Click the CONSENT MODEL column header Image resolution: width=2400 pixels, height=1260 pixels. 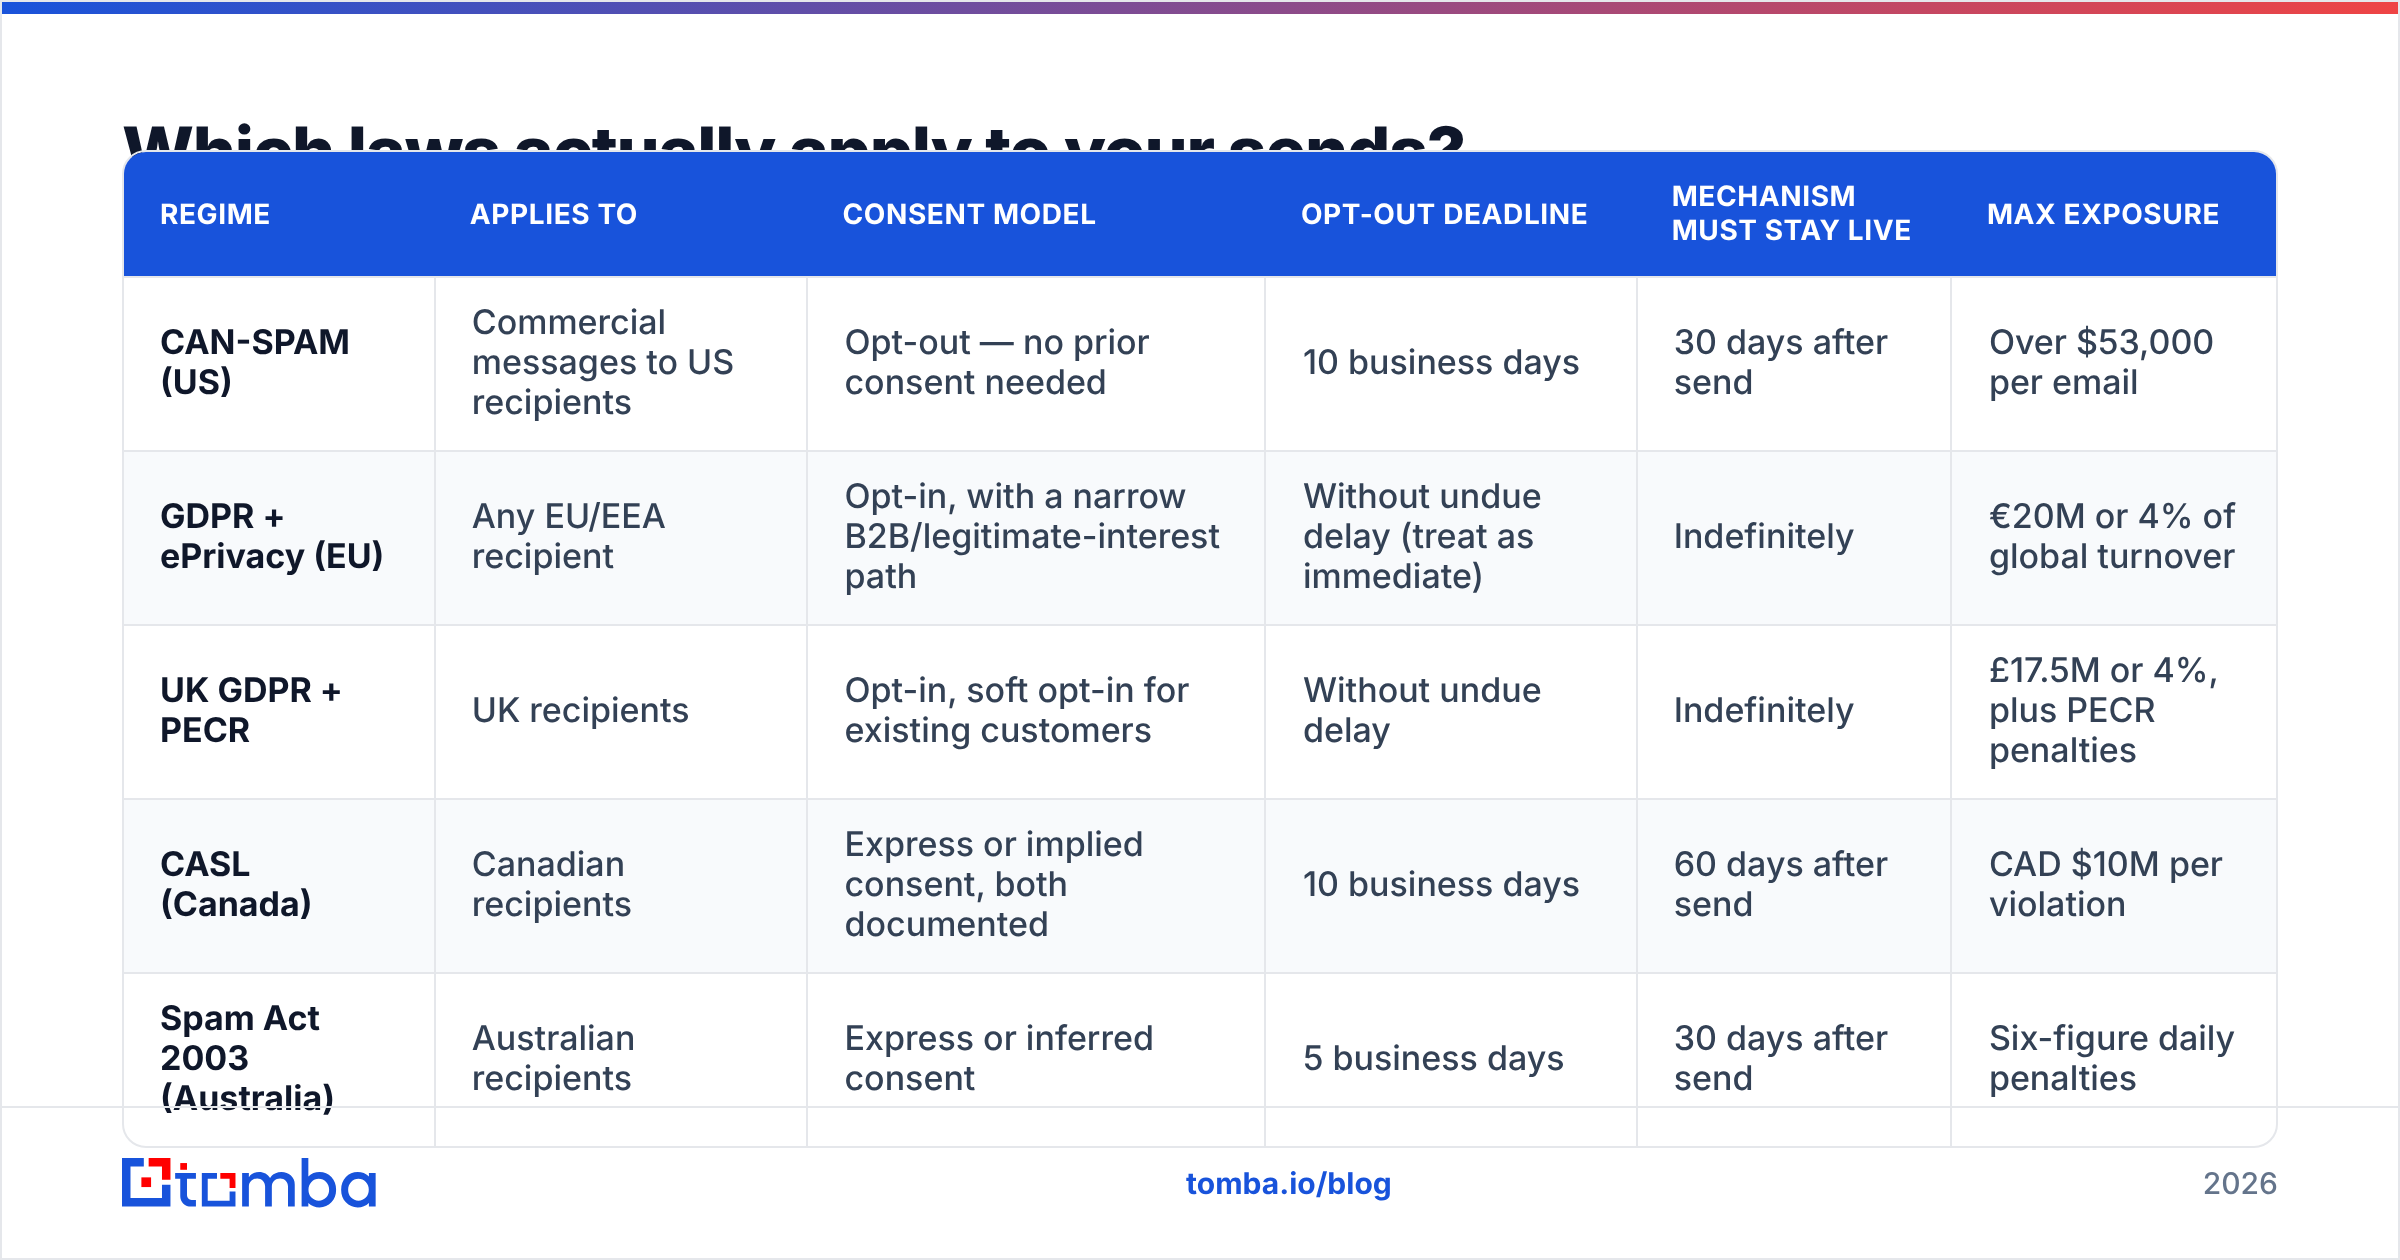pos(969,214)
